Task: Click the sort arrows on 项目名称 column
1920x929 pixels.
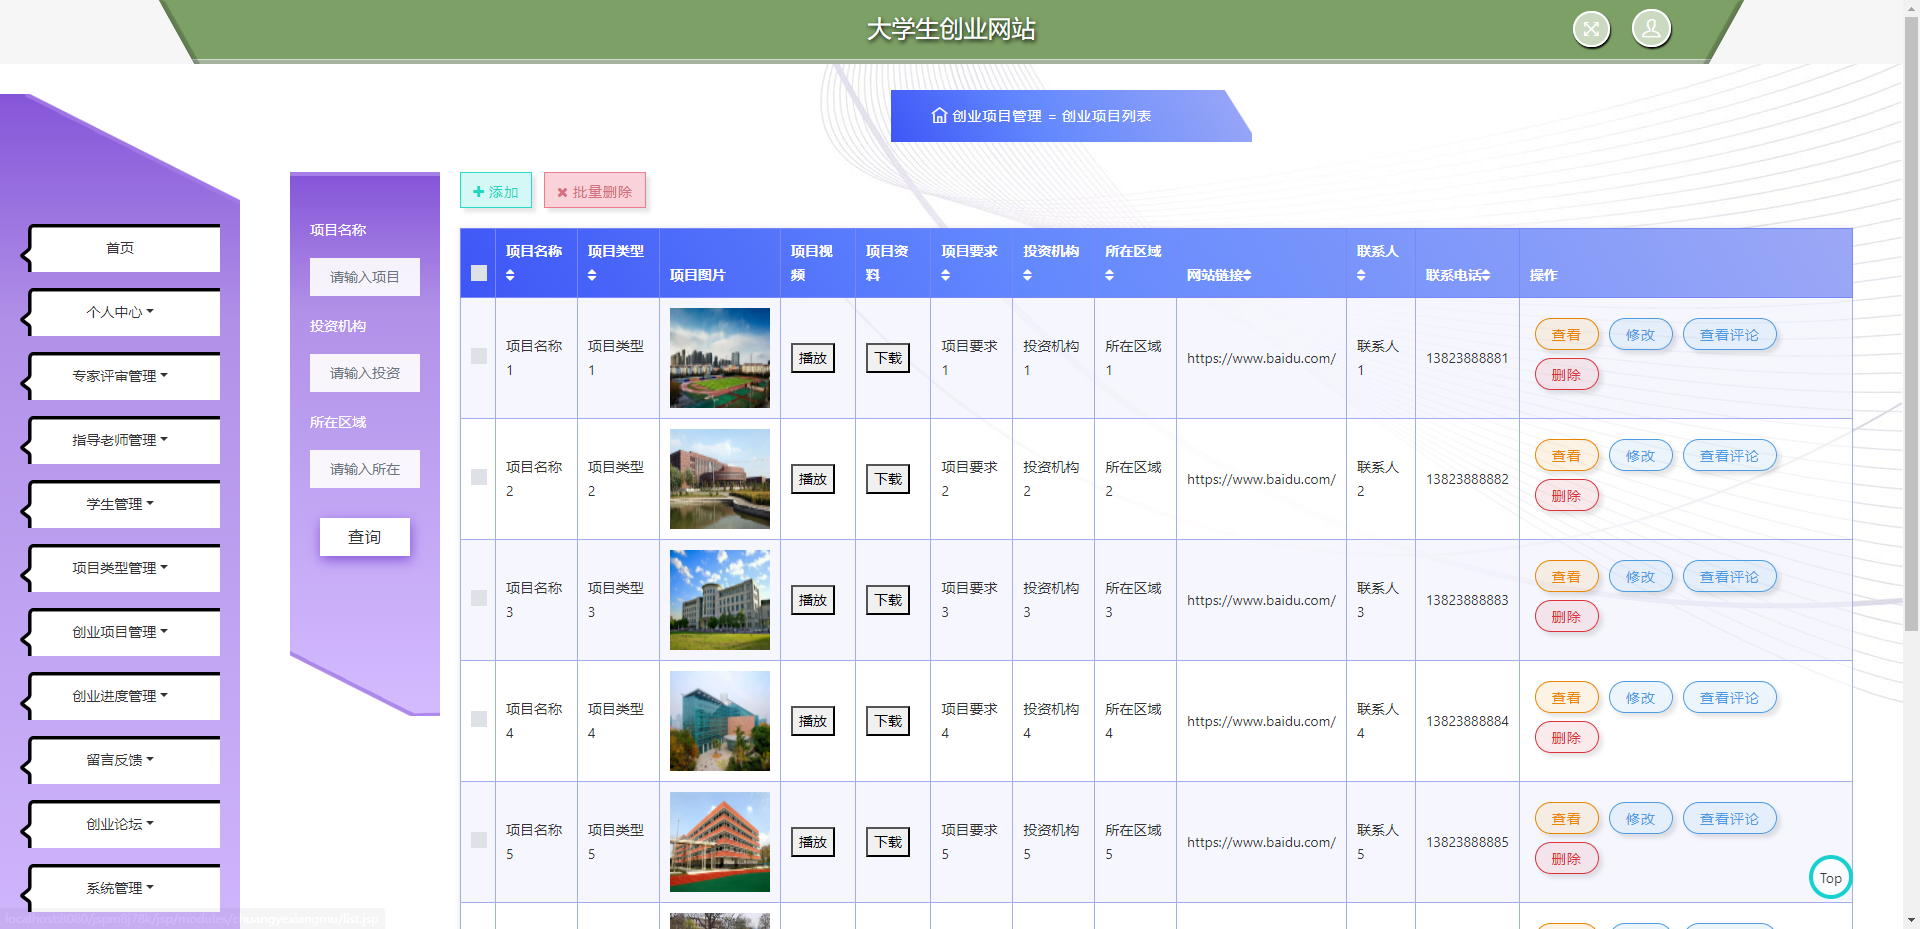Action: coord(510,276)
